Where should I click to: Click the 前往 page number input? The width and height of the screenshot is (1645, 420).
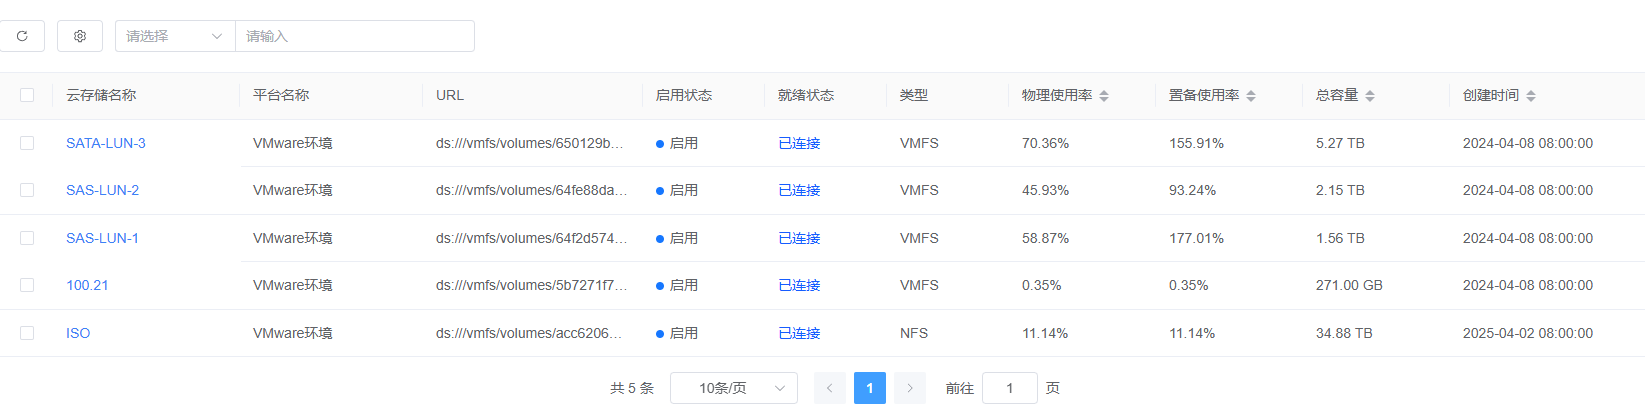[1010, 388]
